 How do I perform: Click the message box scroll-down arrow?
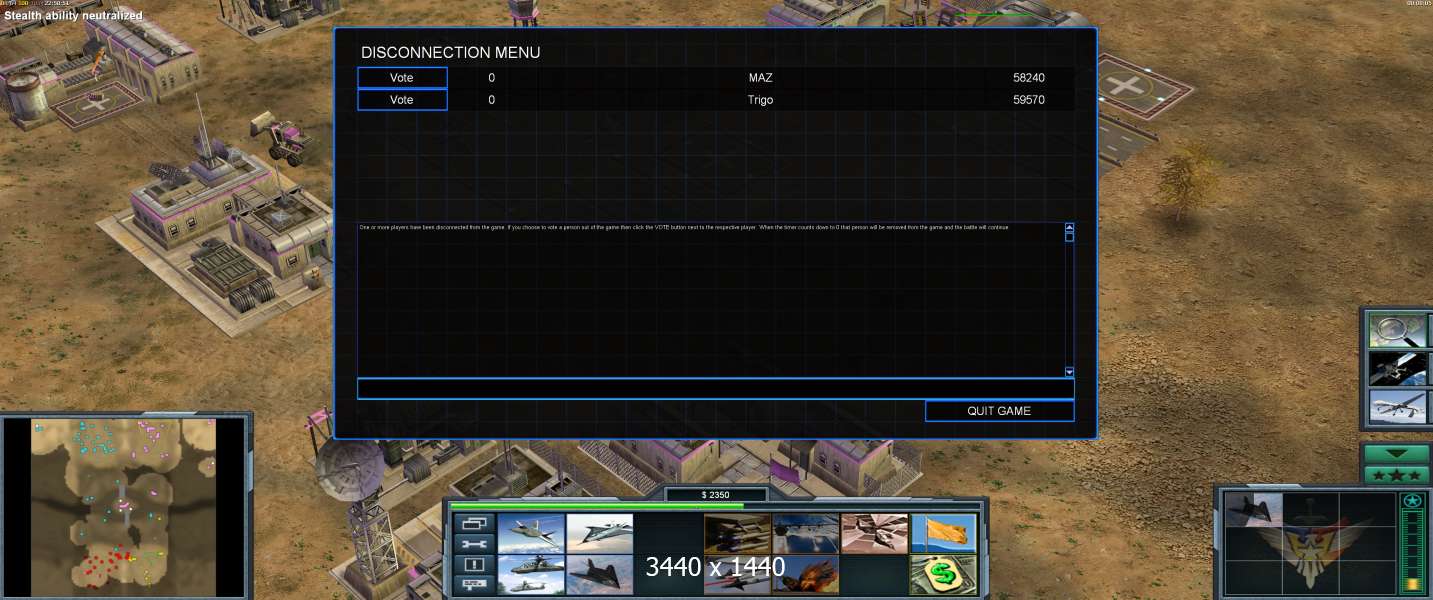(1069, 371)
